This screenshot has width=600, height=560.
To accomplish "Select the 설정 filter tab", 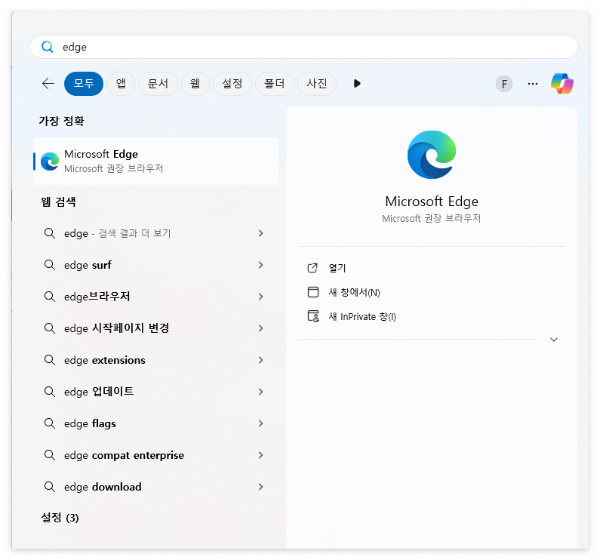I will click(x=232, y=83).
